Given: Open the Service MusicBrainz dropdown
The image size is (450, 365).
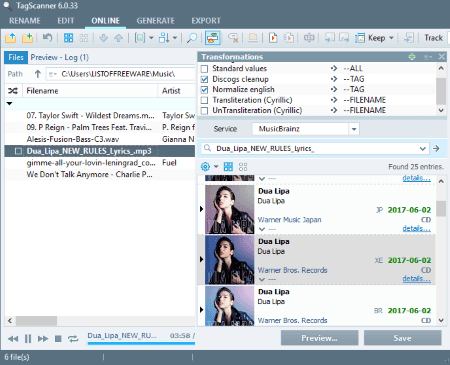Looking at the screenshot, I should click(354, 129).
